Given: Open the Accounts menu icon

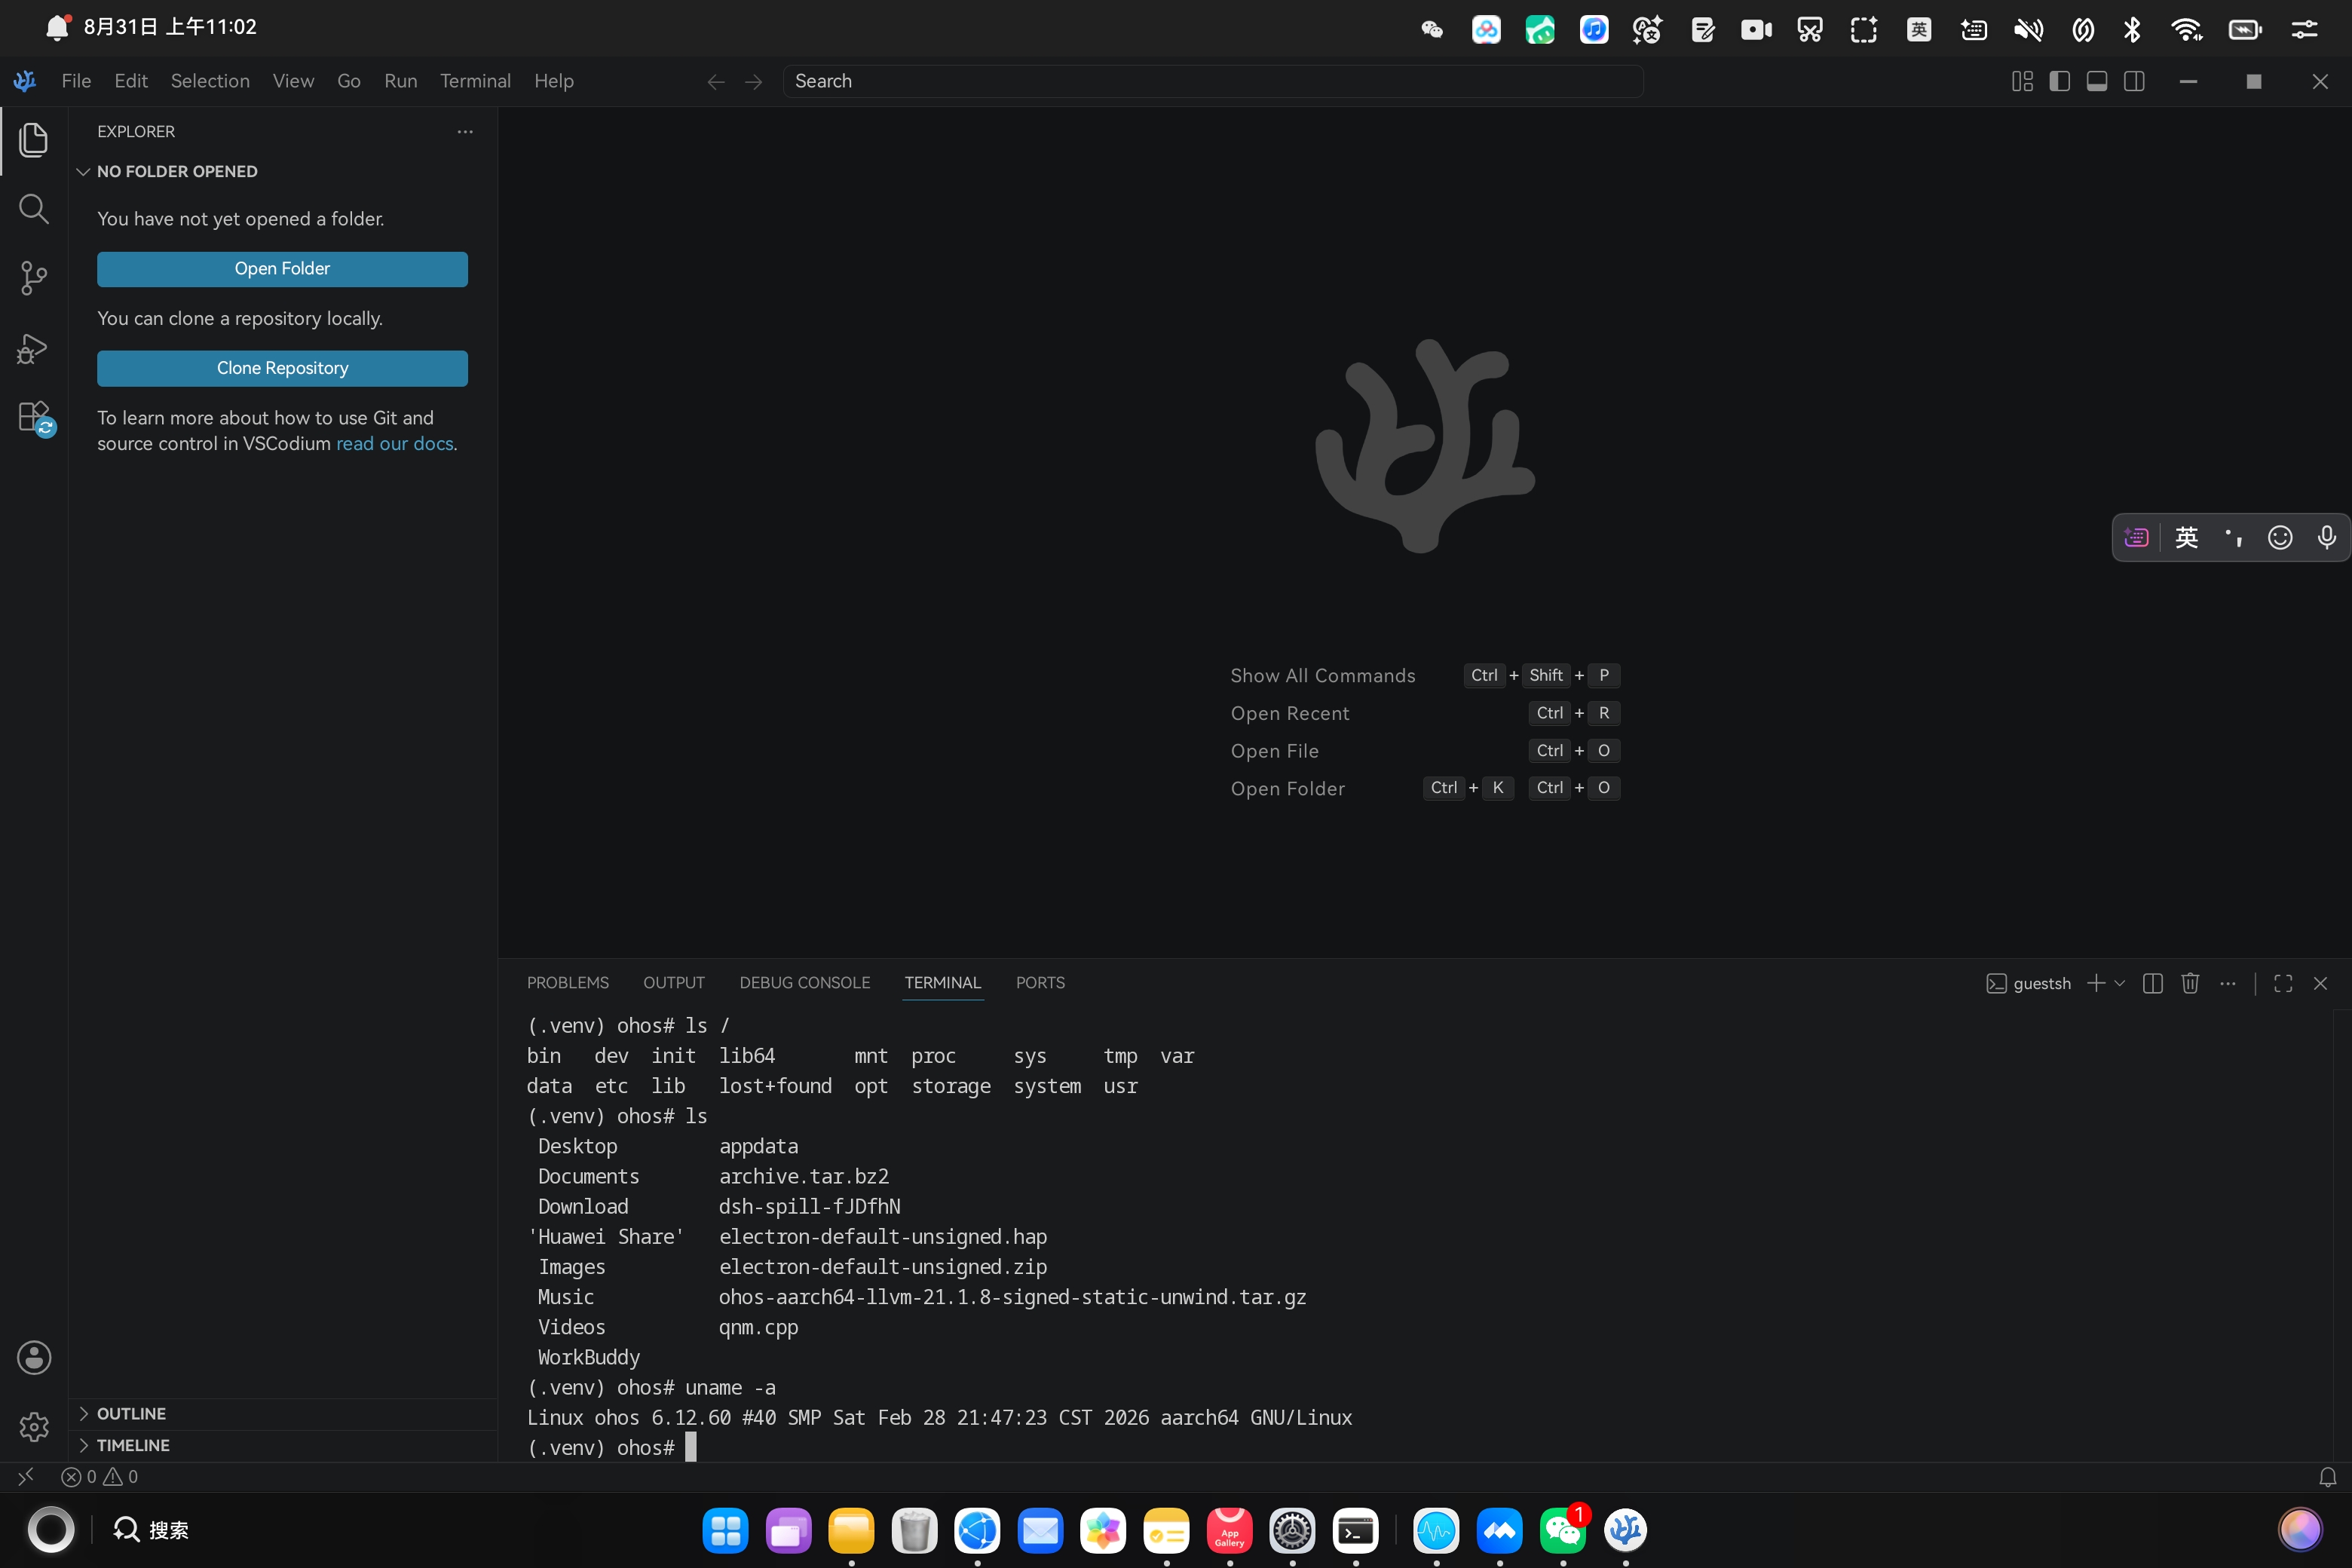Looking at the screenshot, I should (34, 1357).
